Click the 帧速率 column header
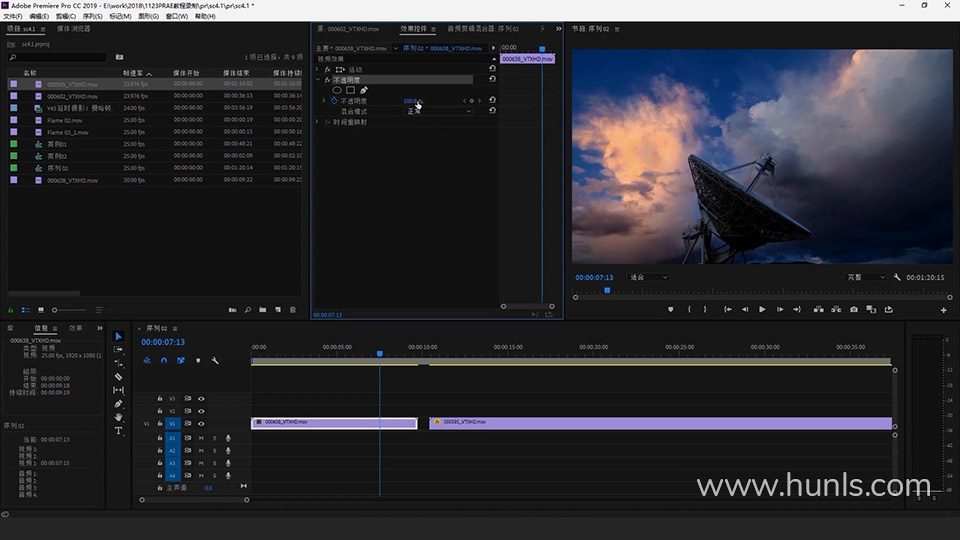The width and height of the screenshot is (960, 540). coord(135,73)
